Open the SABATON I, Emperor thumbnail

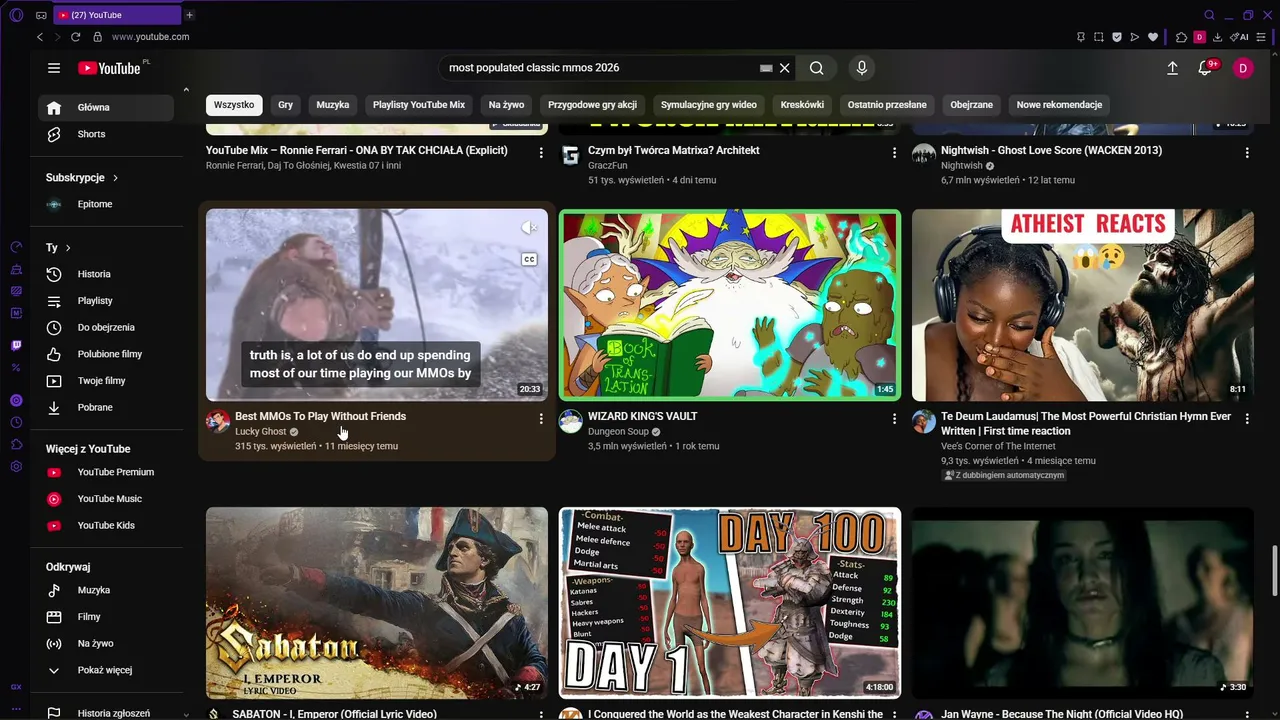click(377, 603)
